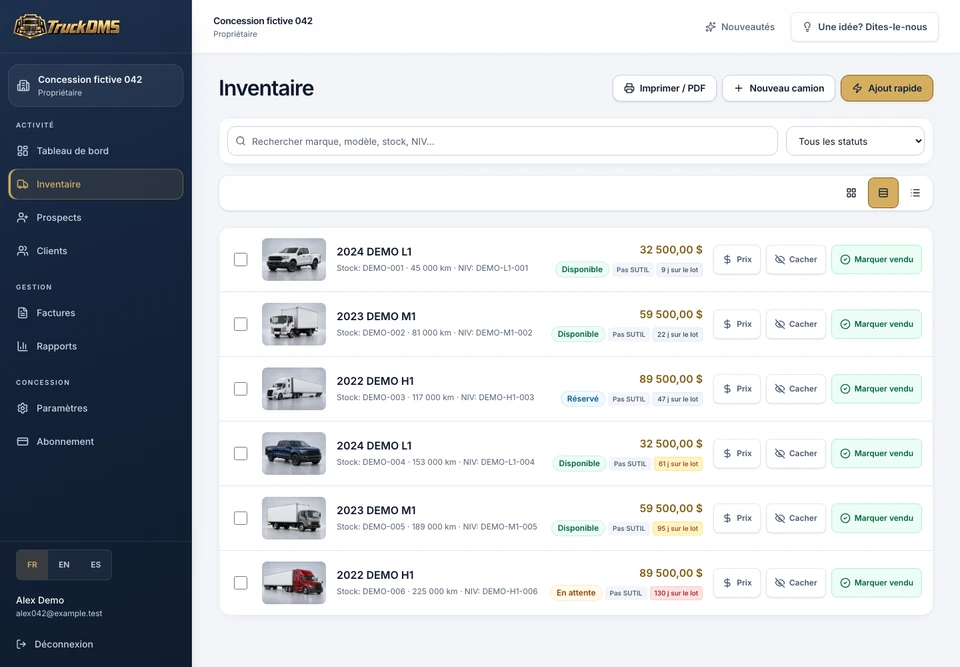Click the lightning icon on Ajout rapide
Viewport: 960px width, 667px height.
(857, 88)
